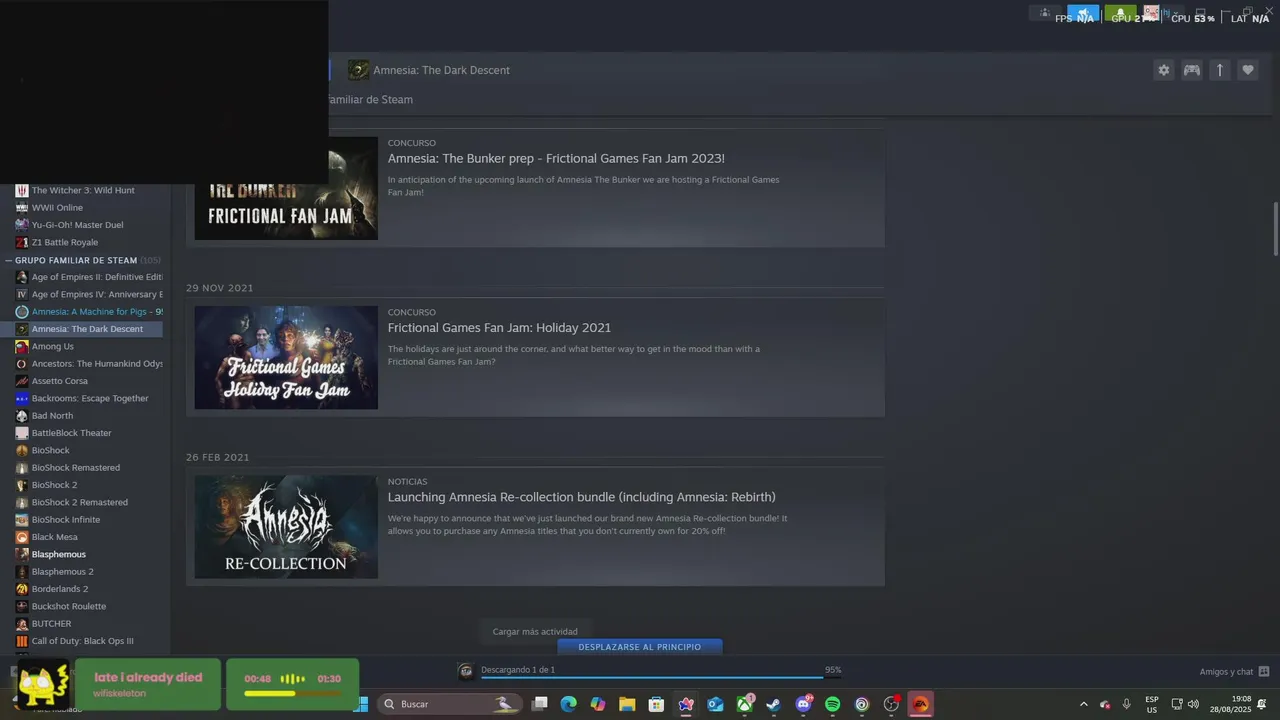This screenshot has width=1280, height=720.
Task: Open controller layout icon in game header
Action: pos(1191,70)
